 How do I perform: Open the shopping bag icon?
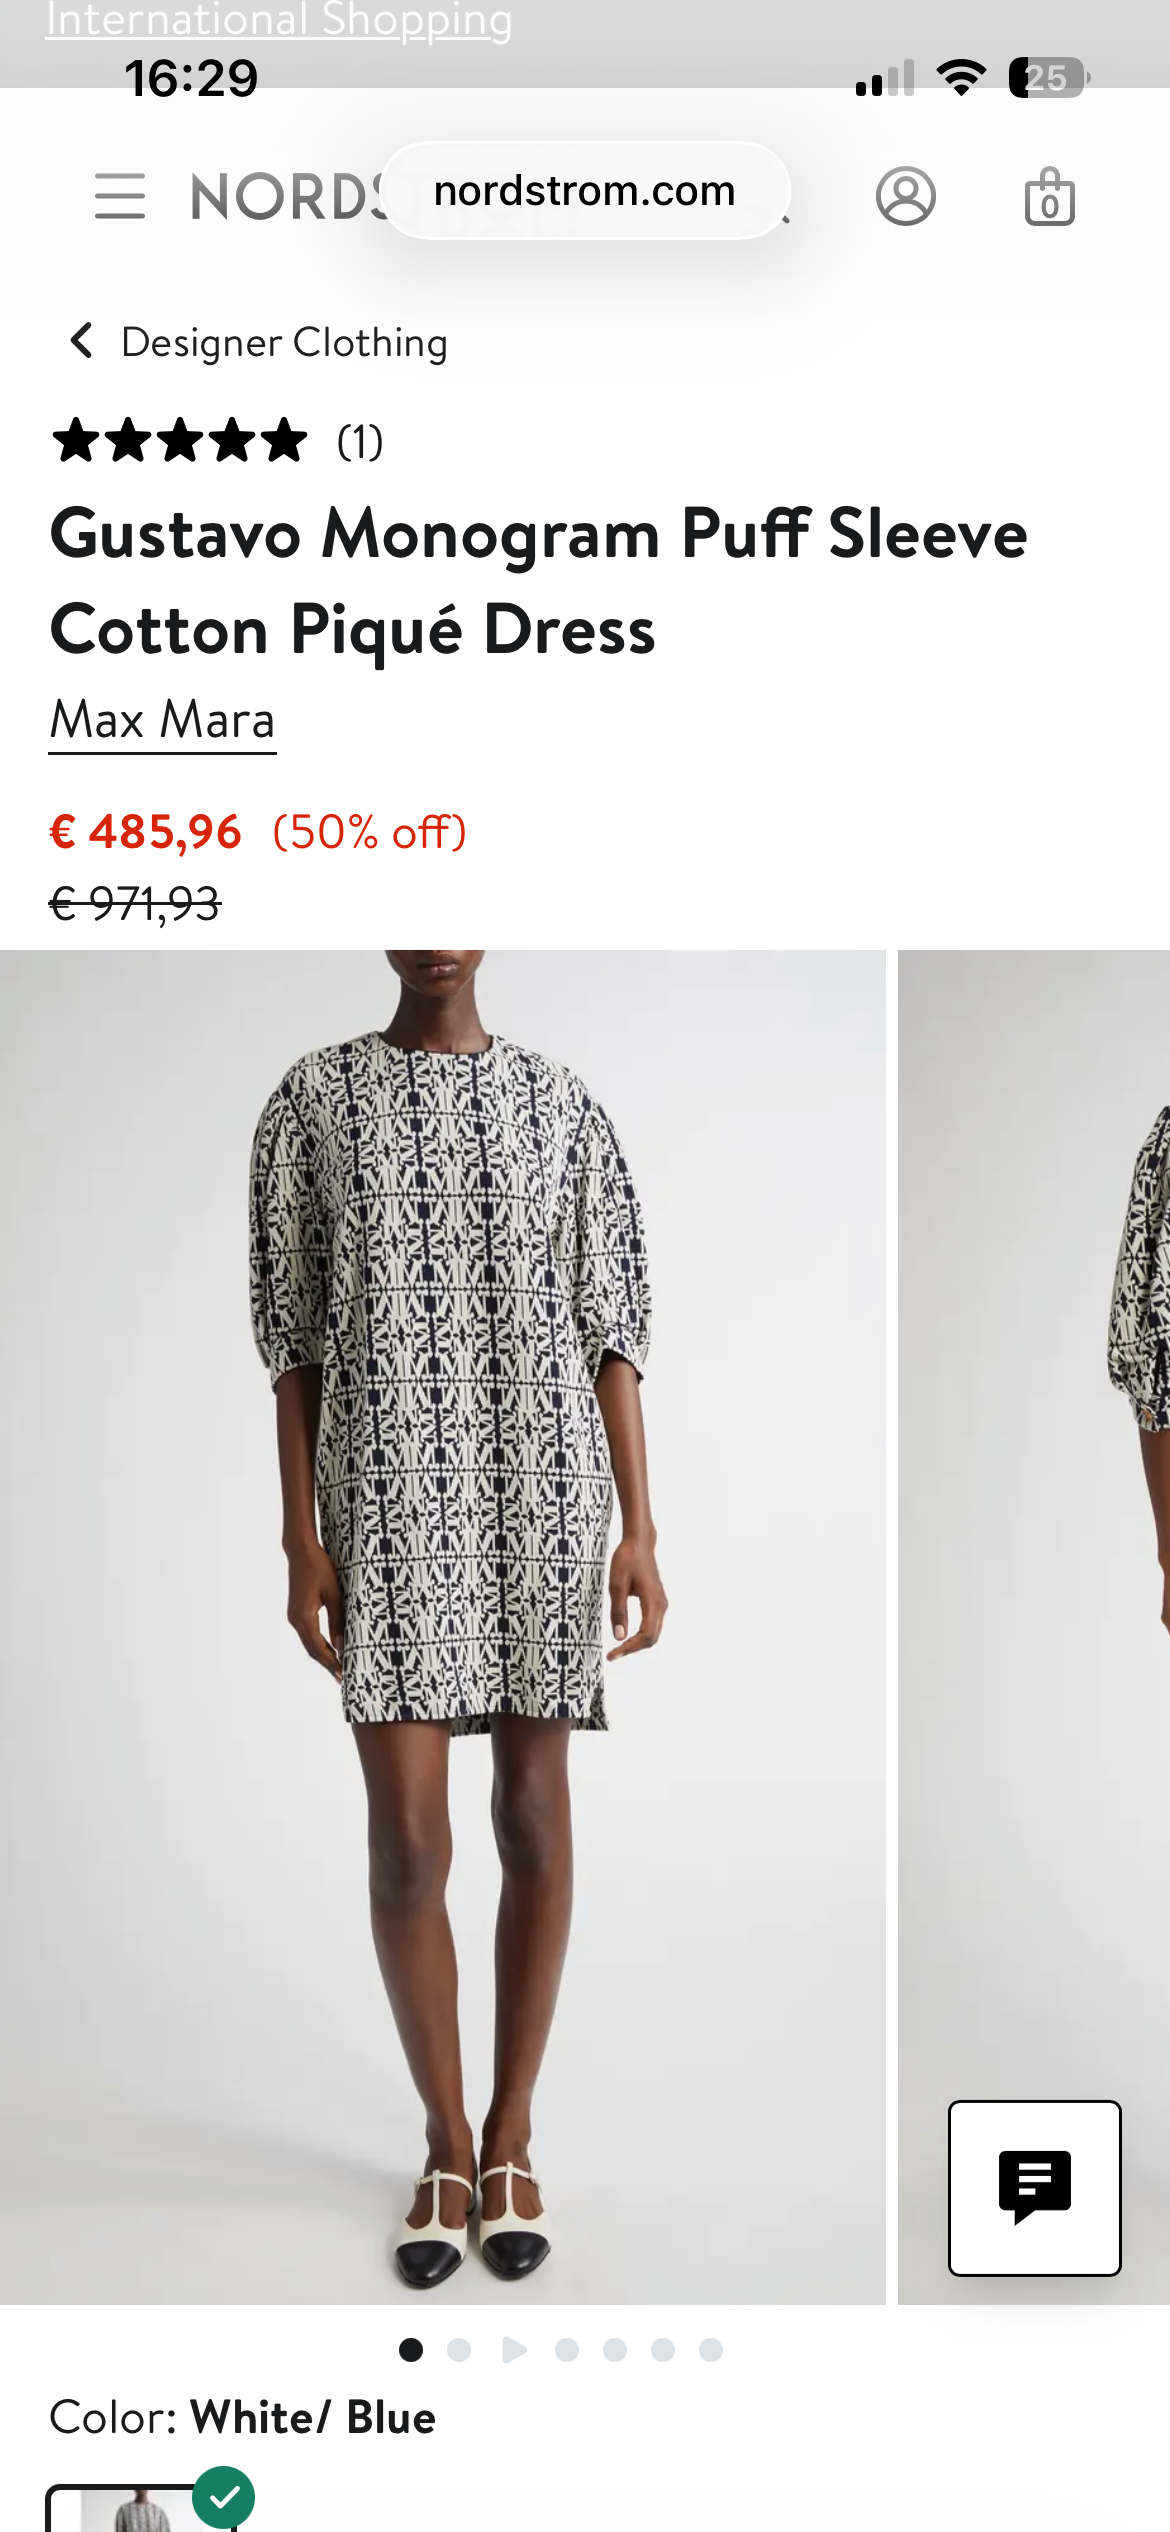[1050, 196]
